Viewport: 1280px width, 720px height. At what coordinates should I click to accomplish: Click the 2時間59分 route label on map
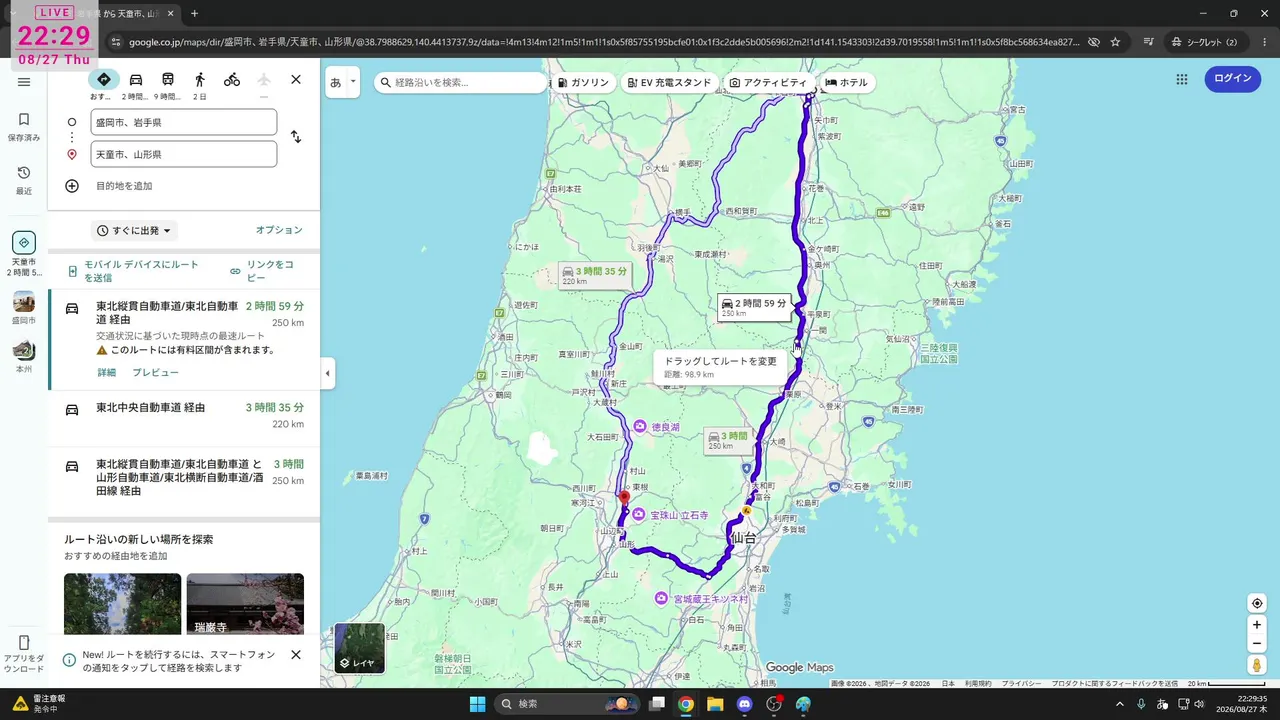tap(754, 307)
